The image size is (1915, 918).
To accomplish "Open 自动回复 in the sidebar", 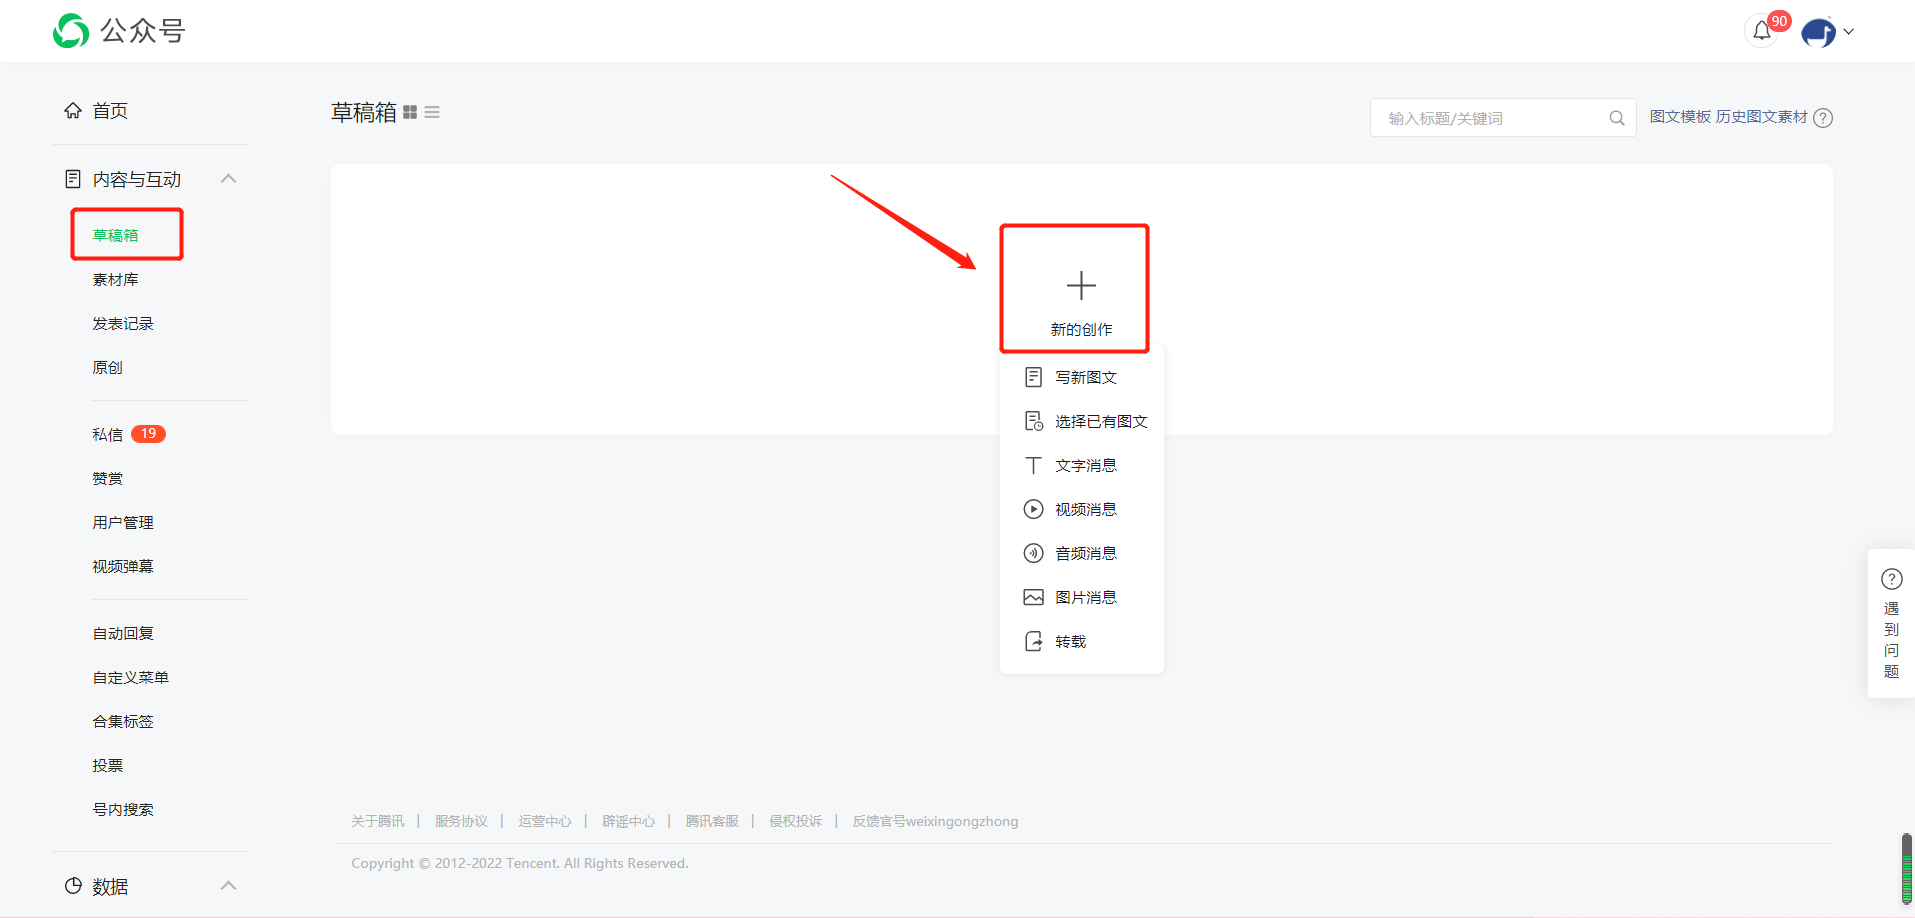I will 123,633.
